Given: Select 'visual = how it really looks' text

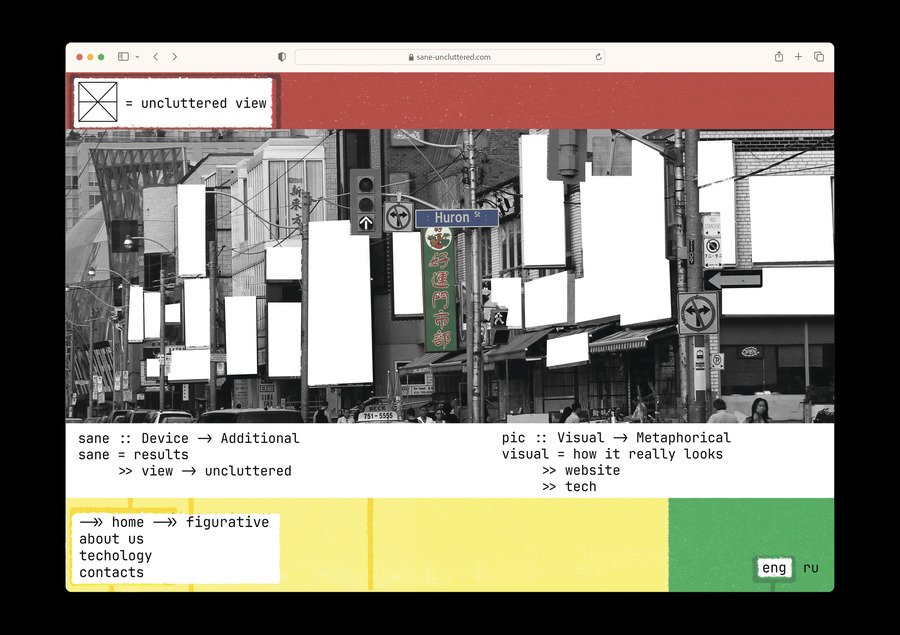Looking at the screenshot, I should [x=612, y=454].
